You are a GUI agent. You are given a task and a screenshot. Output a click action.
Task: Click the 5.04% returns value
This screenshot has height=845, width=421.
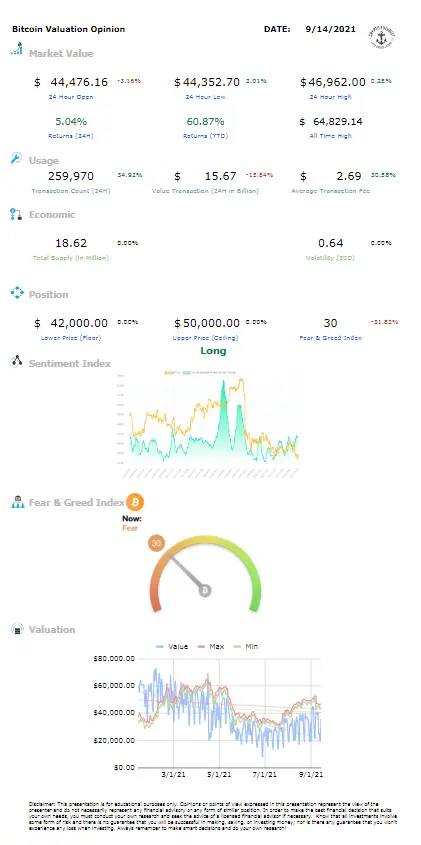point(71,121)
